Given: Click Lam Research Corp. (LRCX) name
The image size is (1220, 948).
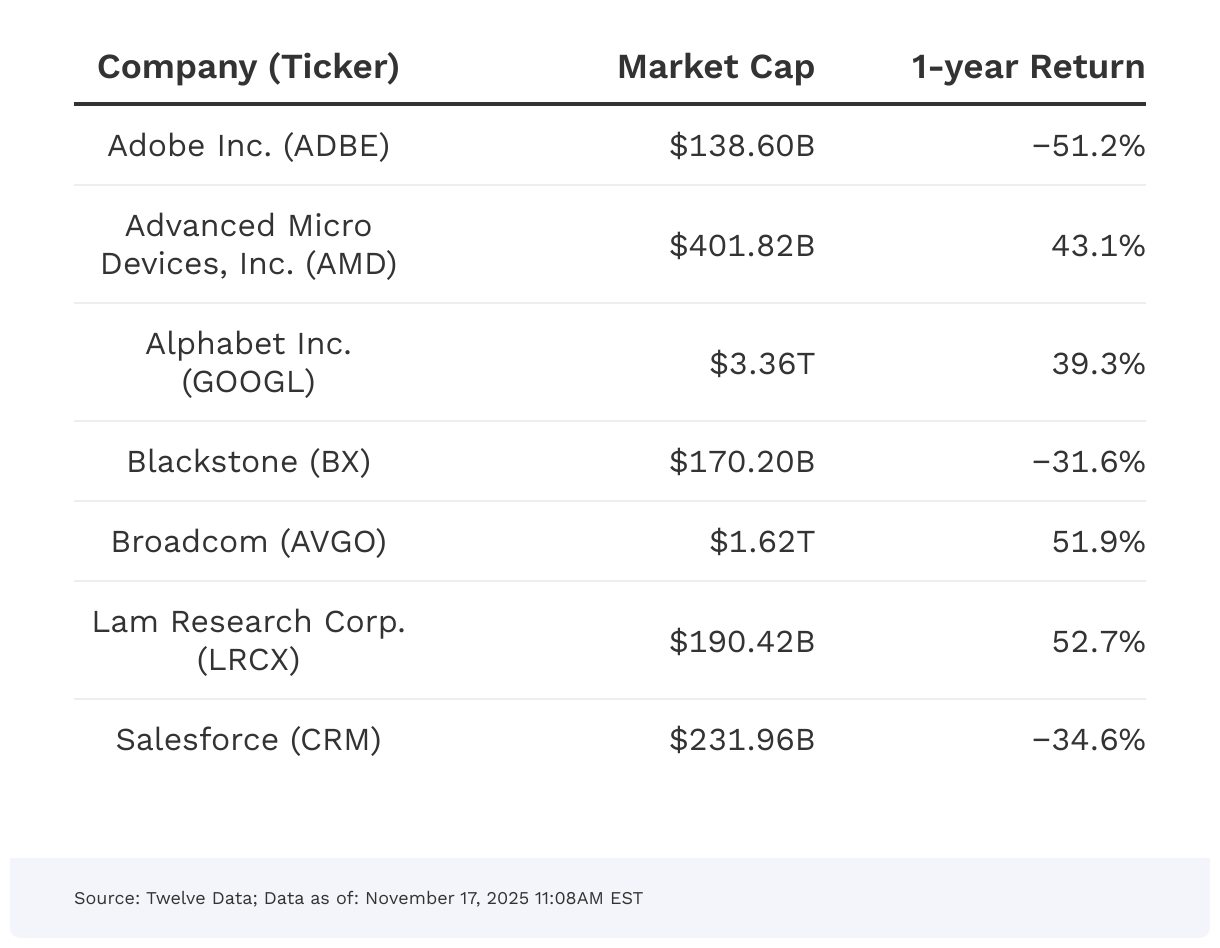Looking at the screenshot, I should point(248,641).
